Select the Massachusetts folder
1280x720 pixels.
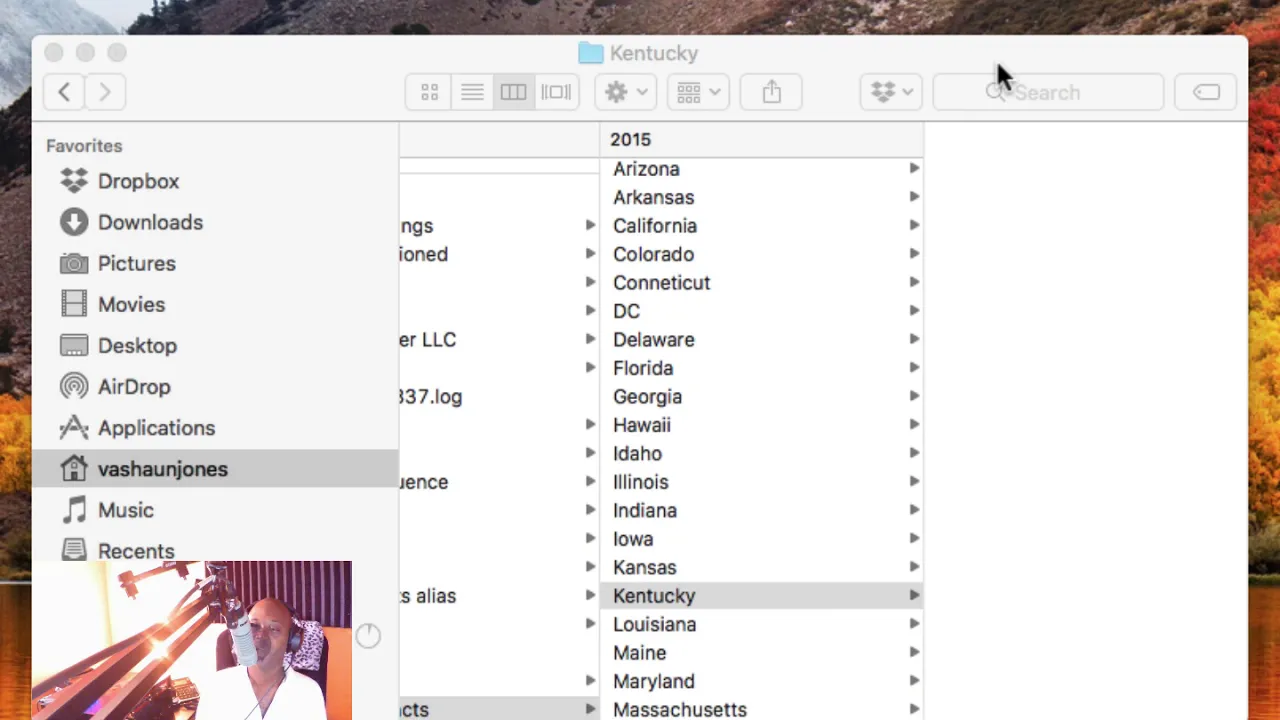pos(761,709)
